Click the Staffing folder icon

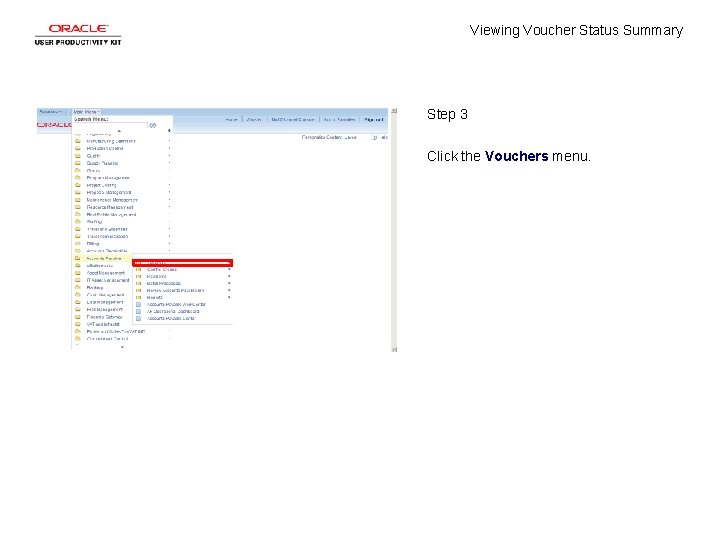[78, 221]
